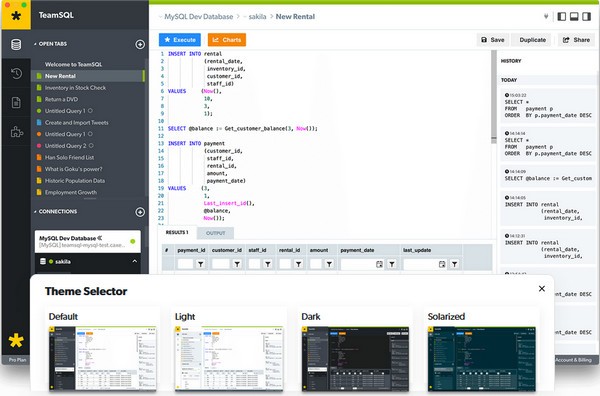This screenshot has height=396, width=600.
Task: Select the Solarized theme thumbnail
Action: coord(481,358)
